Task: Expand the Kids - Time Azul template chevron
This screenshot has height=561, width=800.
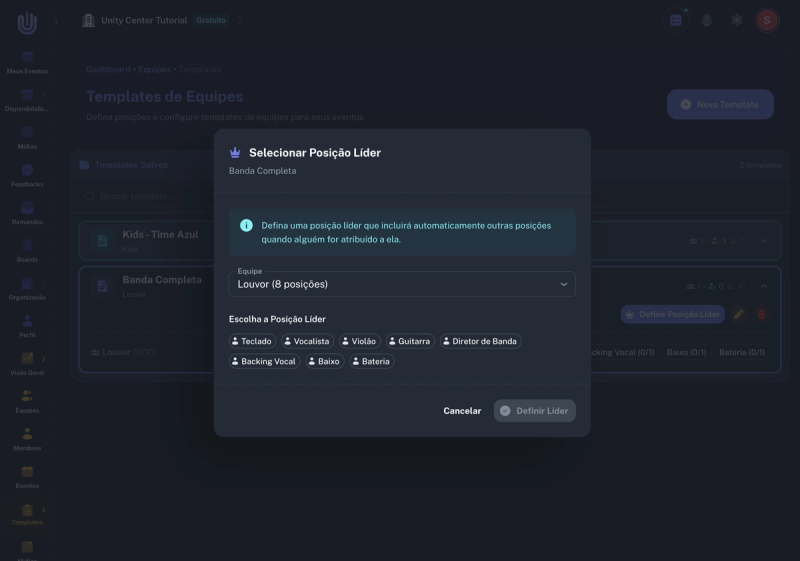Action: click(763, 241)
